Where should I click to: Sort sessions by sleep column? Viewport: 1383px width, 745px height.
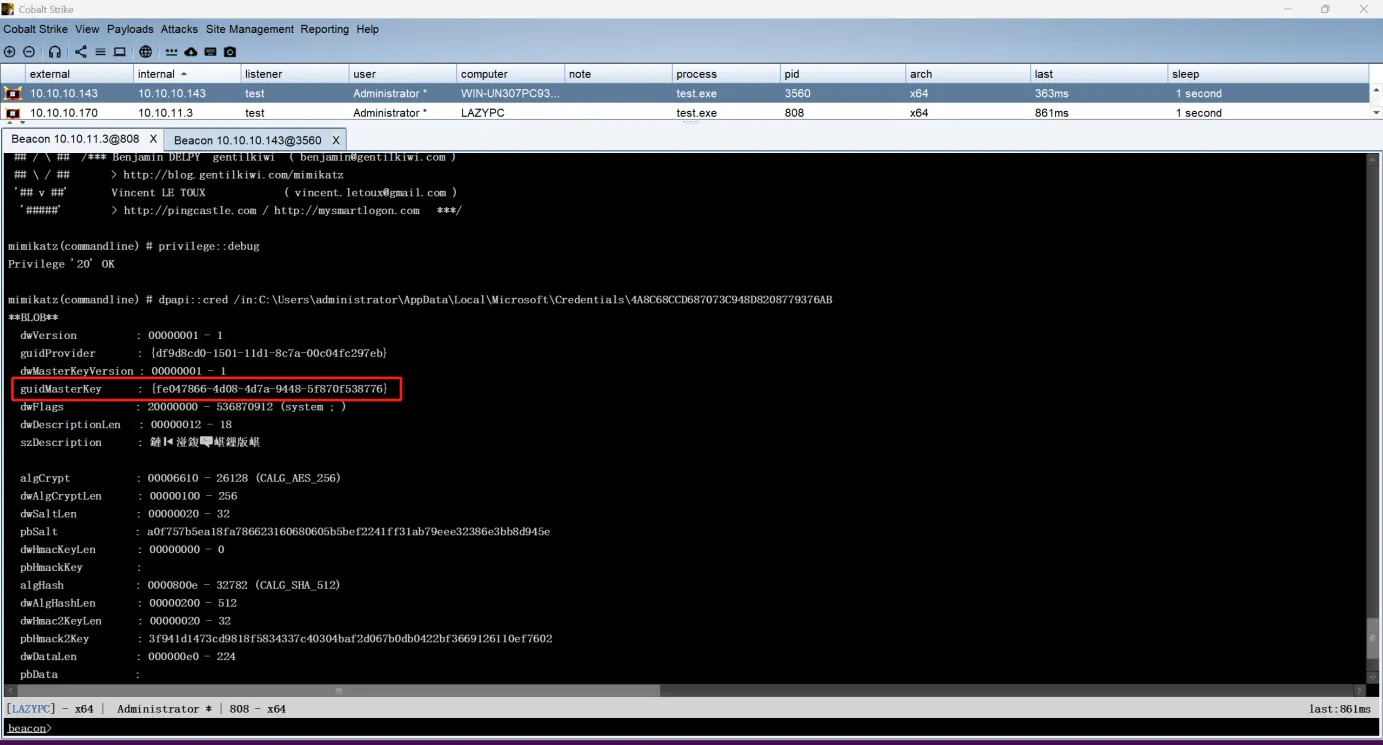[x=1267, y=74]
